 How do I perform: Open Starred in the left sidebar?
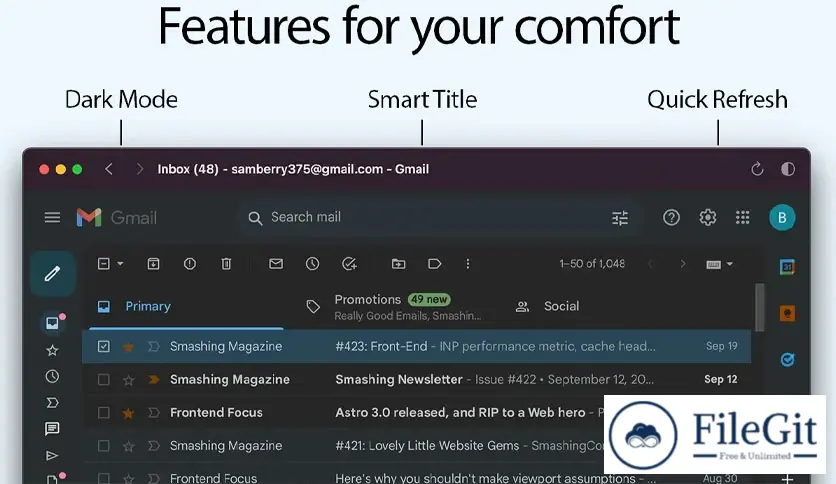[52, 350]
